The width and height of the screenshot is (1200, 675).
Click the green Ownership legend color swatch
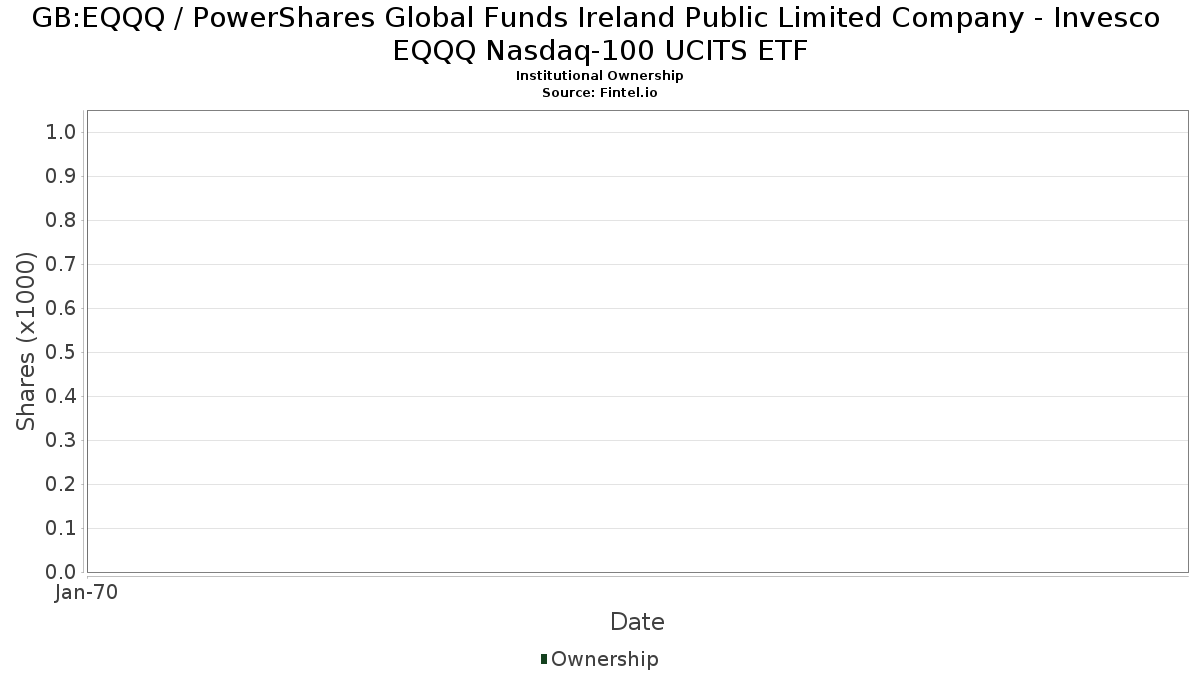click(544, 658)
